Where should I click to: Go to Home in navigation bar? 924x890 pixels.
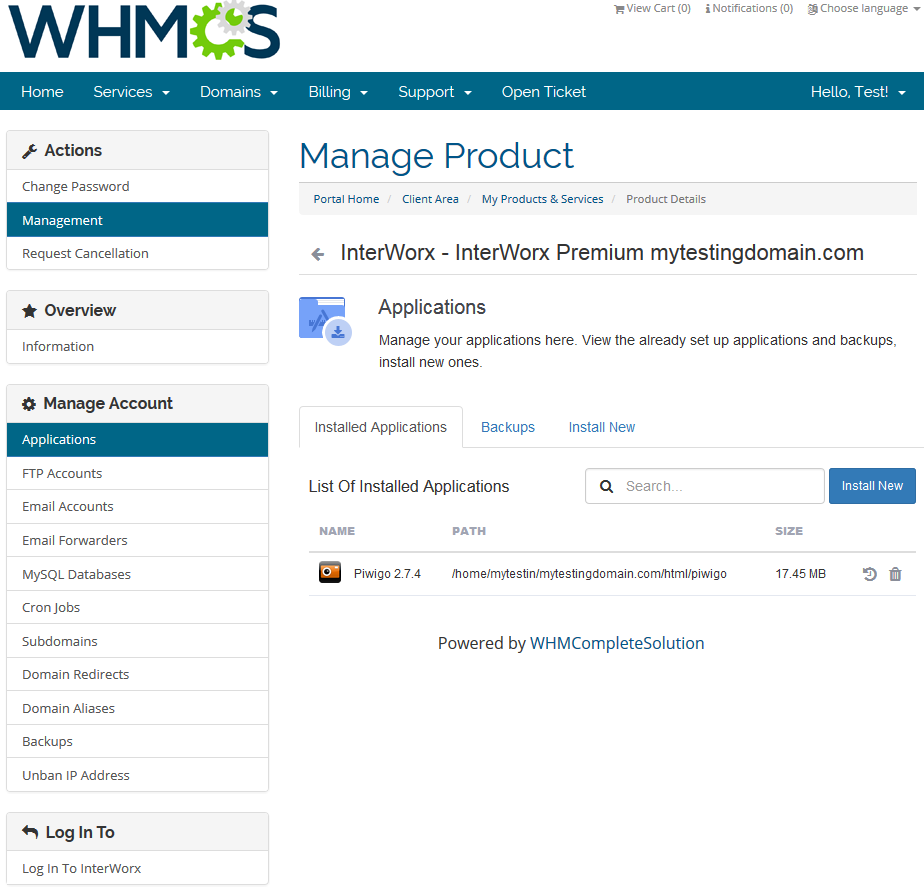42,92
